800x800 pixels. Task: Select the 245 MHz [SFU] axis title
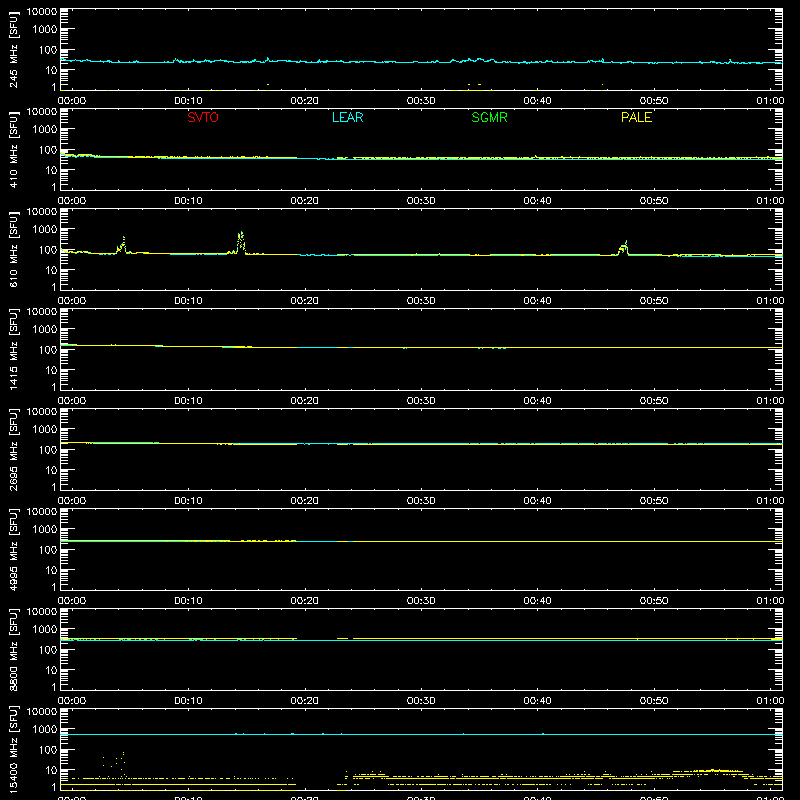(14, 49)
